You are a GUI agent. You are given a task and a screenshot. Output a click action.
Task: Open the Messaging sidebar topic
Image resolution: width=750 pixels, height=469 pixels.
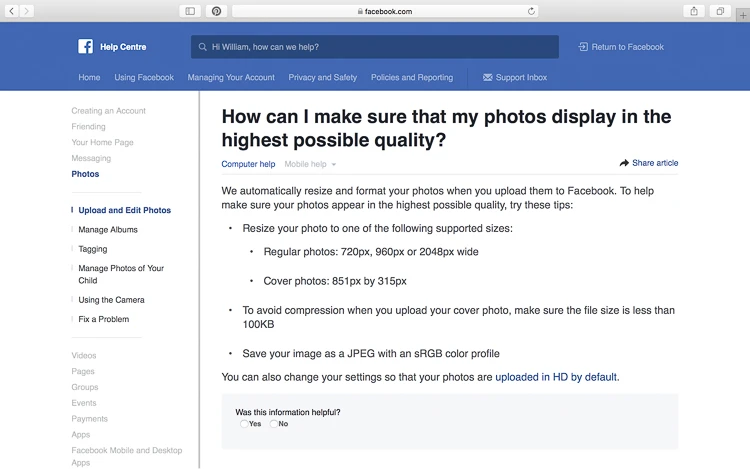(91, 158)
